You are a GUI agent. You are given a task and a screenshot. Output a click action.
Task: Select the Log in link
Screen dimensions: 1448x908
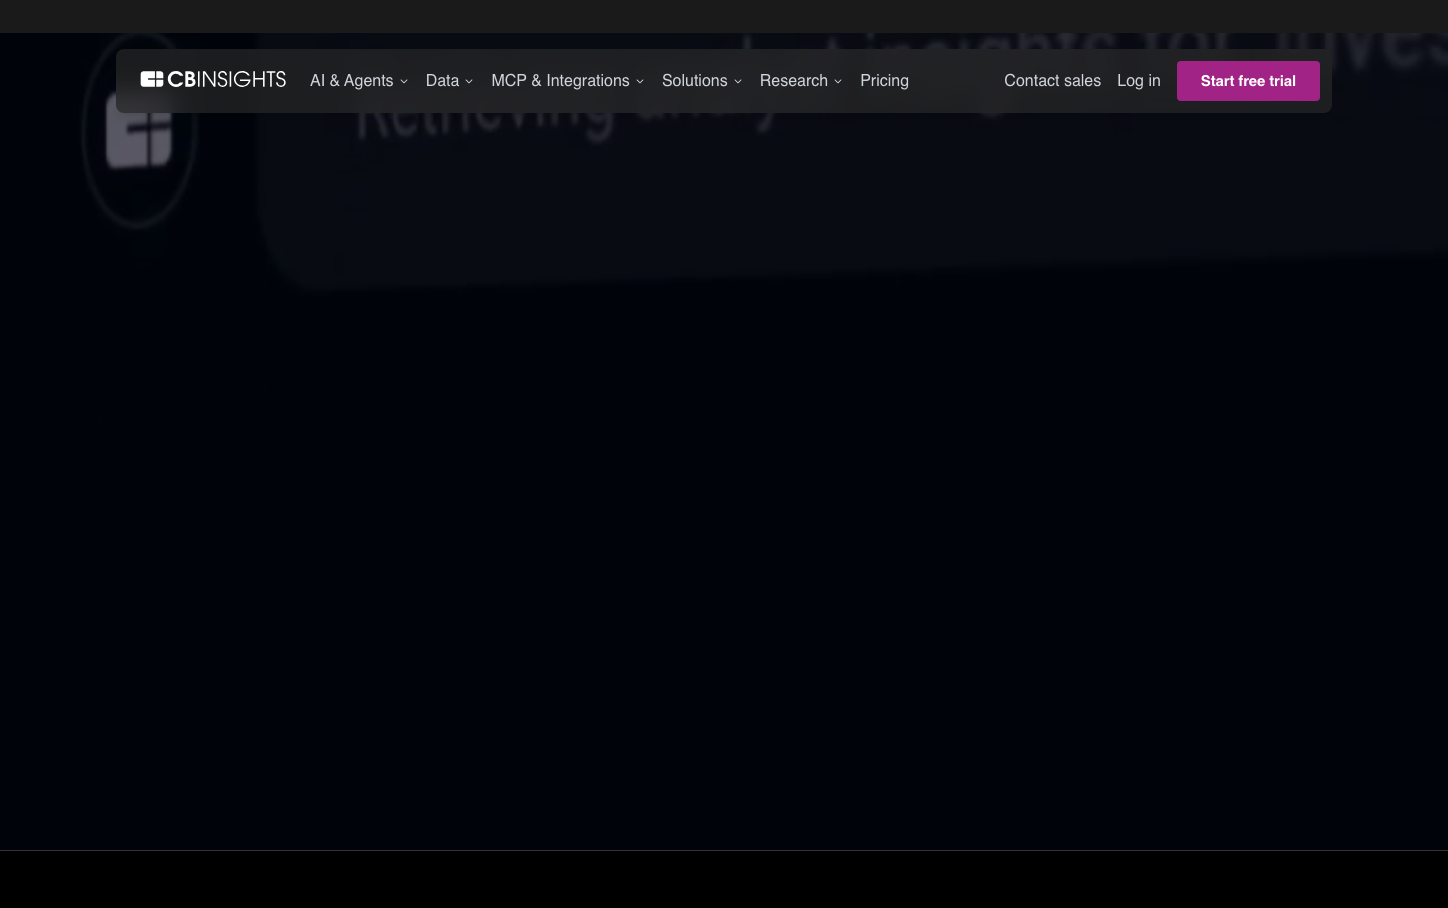(x=1138, y=81)
